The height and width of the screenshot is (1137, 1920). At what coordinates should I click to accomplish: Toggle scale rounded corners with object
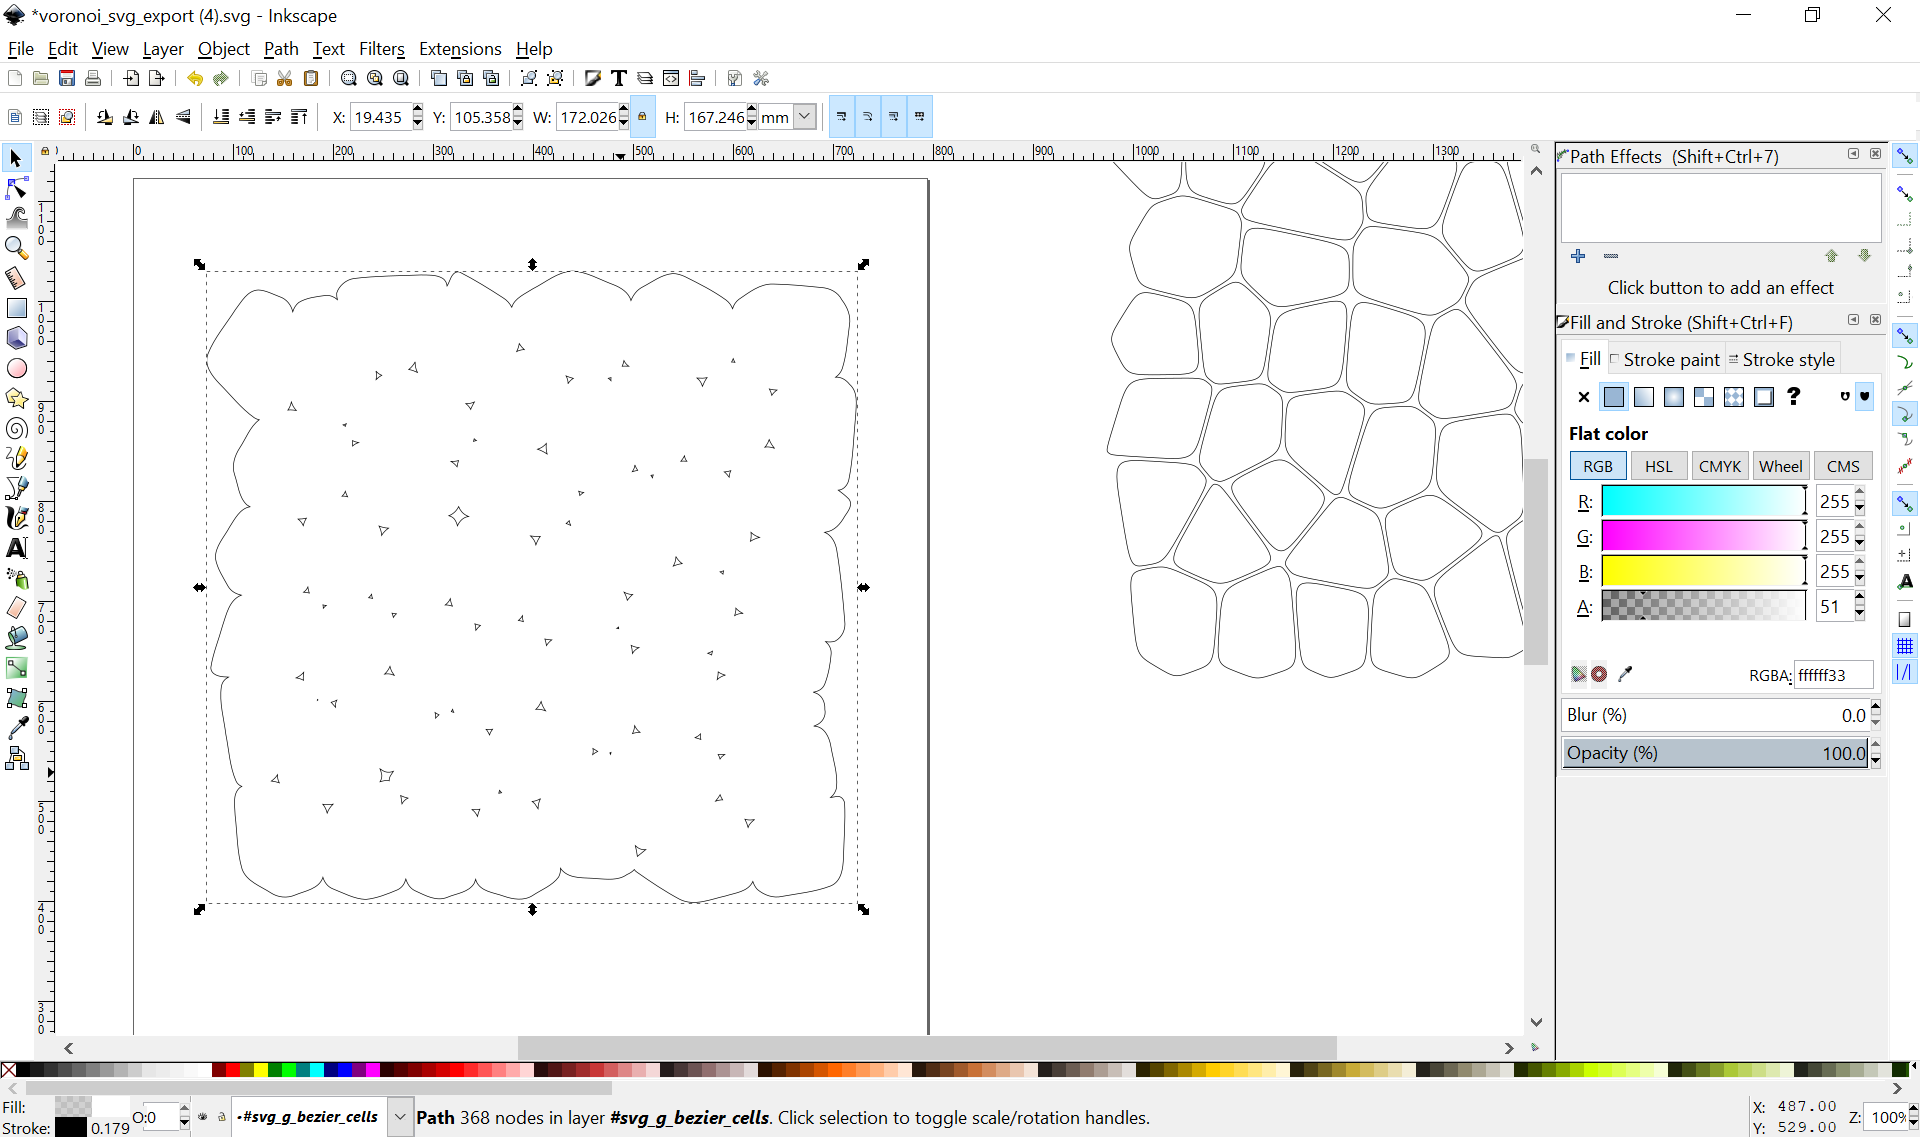(x=868, y=117)
